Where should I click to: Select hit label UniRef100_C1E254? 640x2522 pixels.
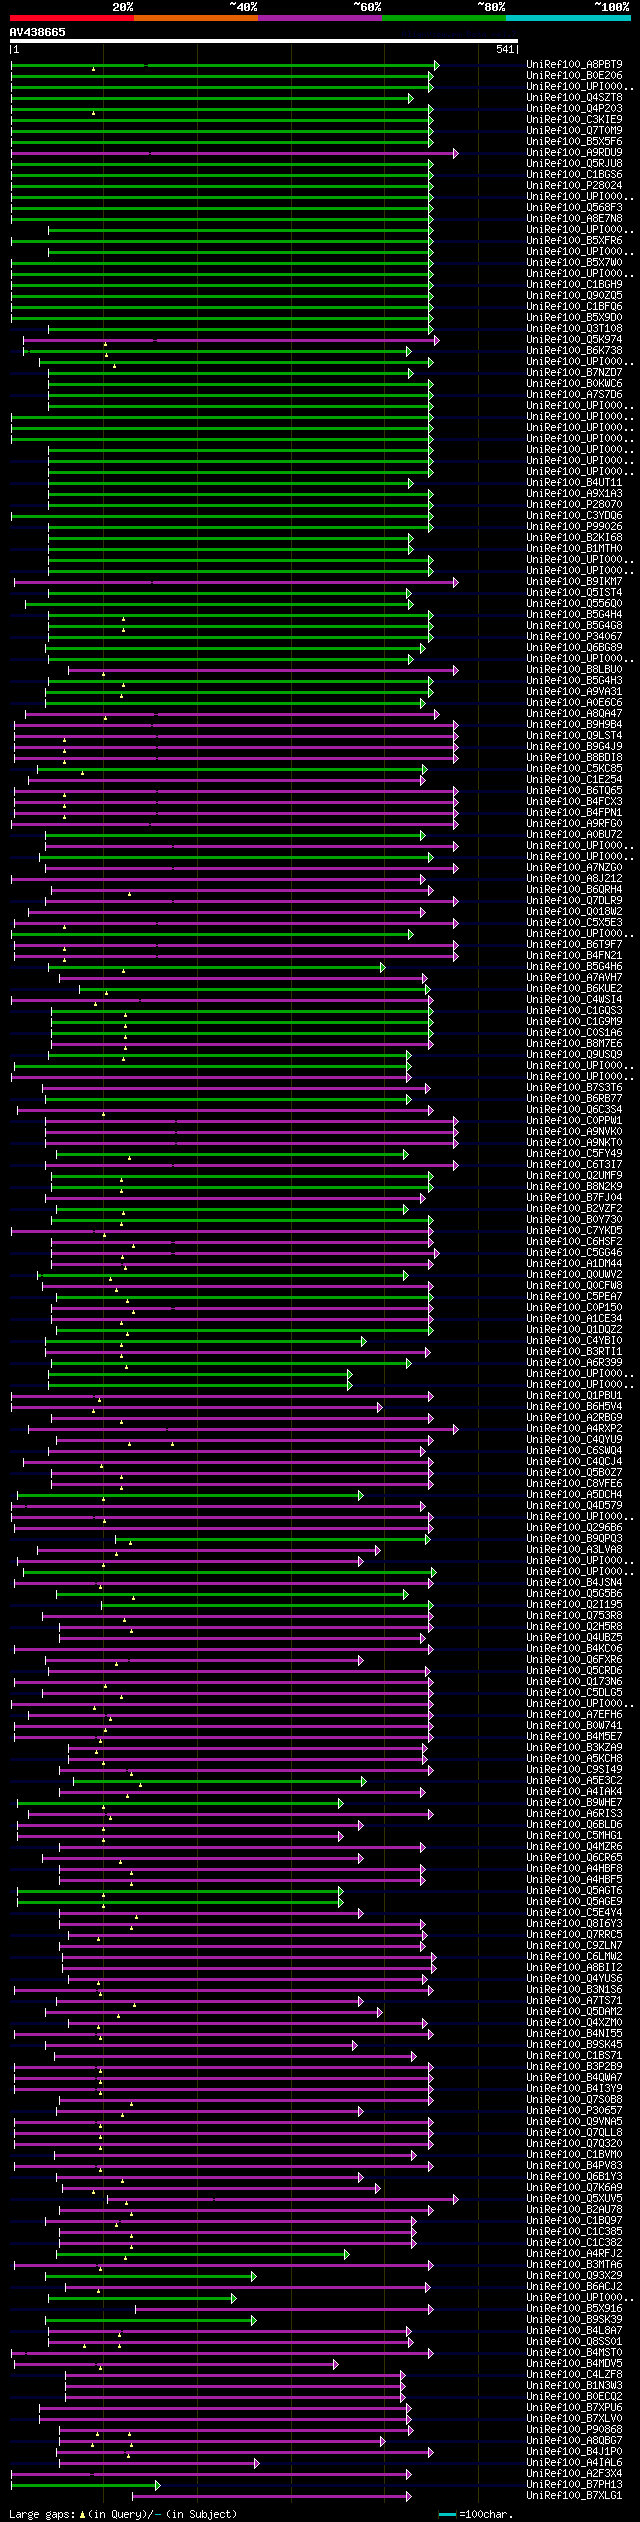coord(574,780)
